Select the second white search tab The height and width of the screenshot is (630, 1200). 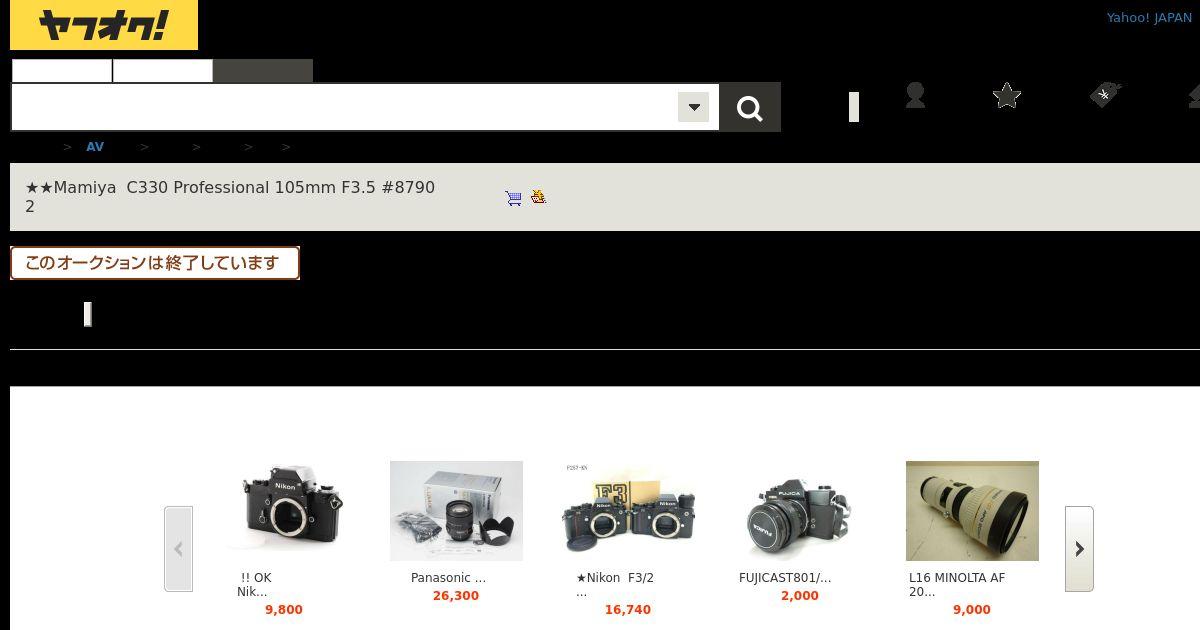pyautogui.click(x=163, y=71)
